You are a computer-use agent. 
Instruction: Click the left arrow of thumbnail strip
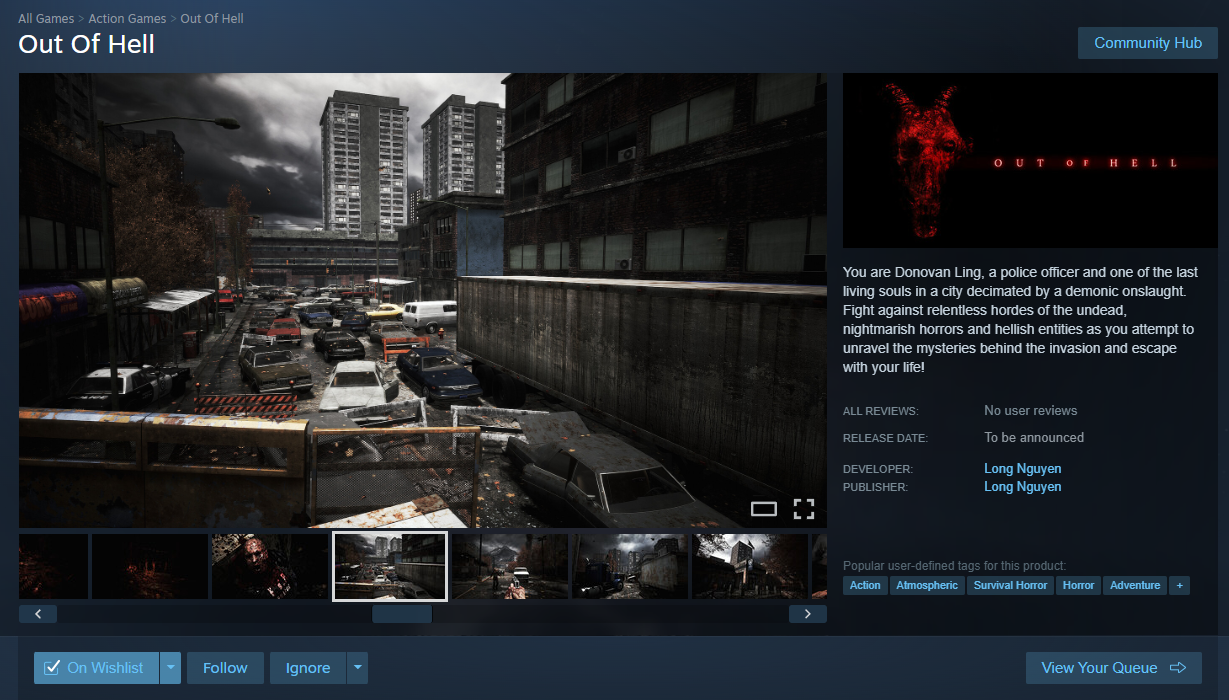point(38,614)
